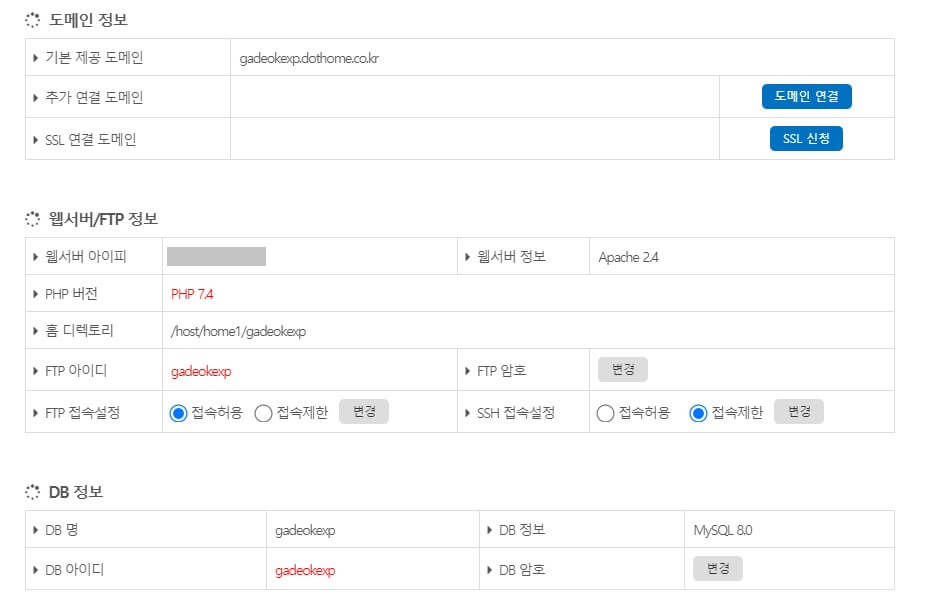The width and height of the screenshot is (927, 610).
Task: Click the 웹서버 정보 label
Action: click(511, 257)
